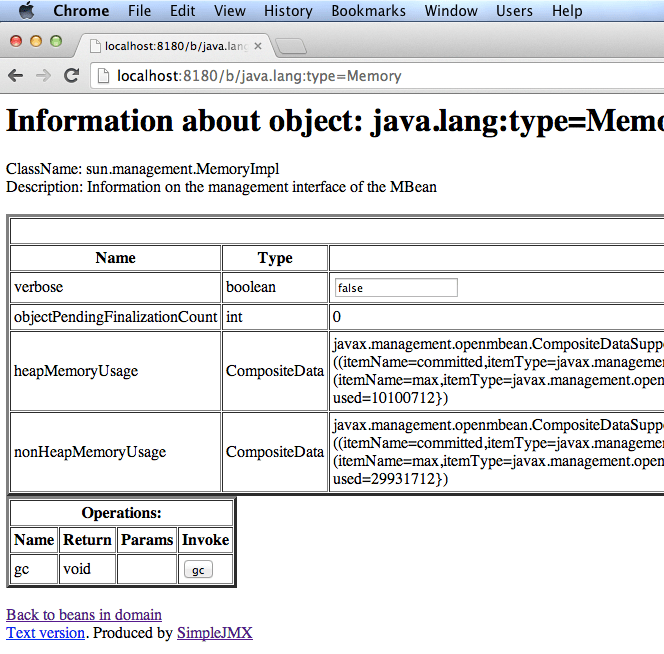This screenshot has height=654, width=664.
Task: Click the yellow minimize window button
Action: (x=36, y=41)
